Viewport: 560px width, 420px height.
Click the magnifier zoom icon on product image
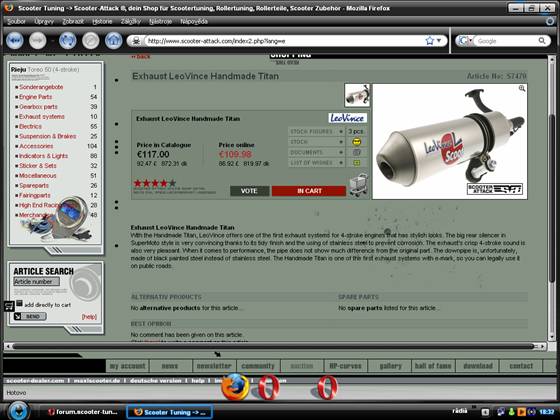coord(522,88)
